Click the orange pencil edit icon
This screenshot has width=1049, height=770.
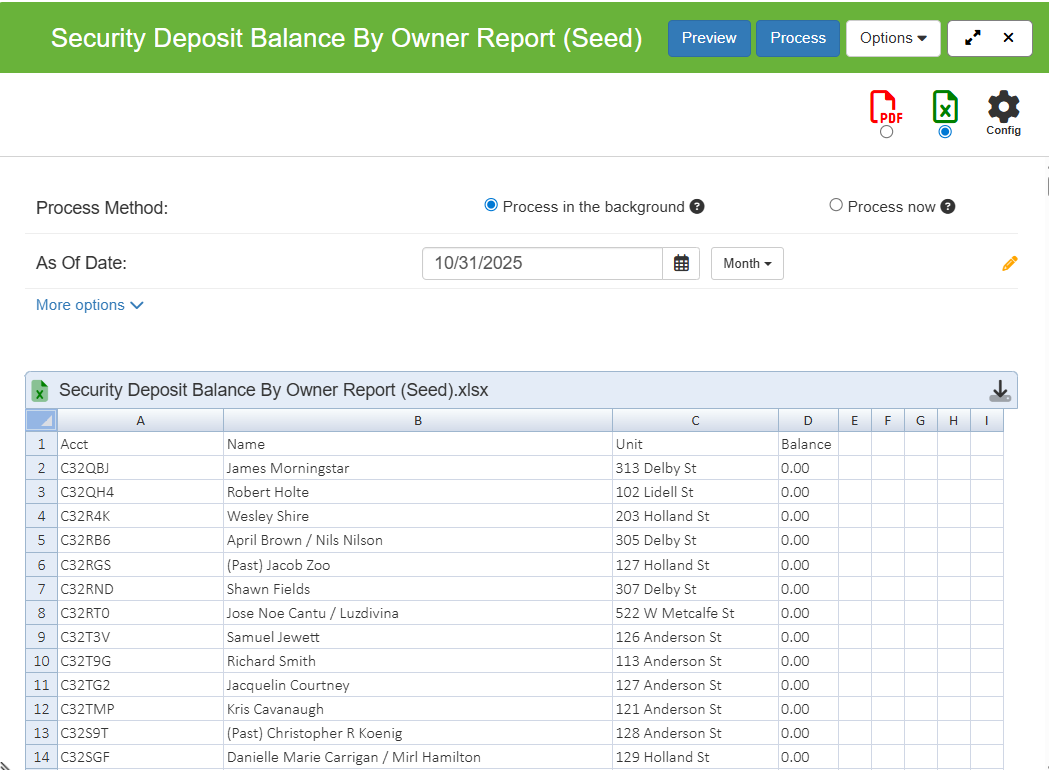point(1009,264)
